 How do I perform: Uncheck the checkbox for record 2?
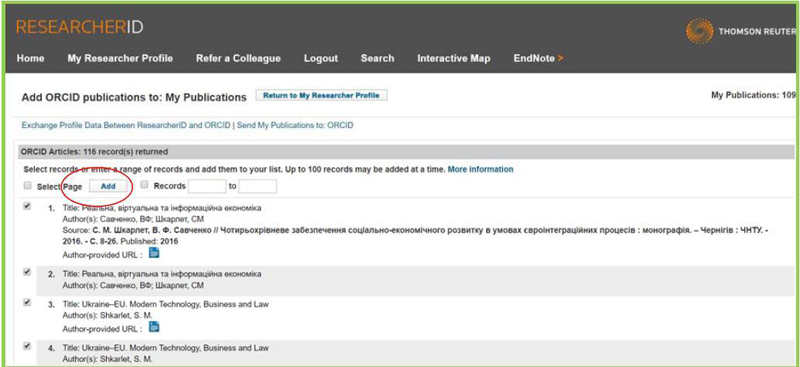pos(28,273)
